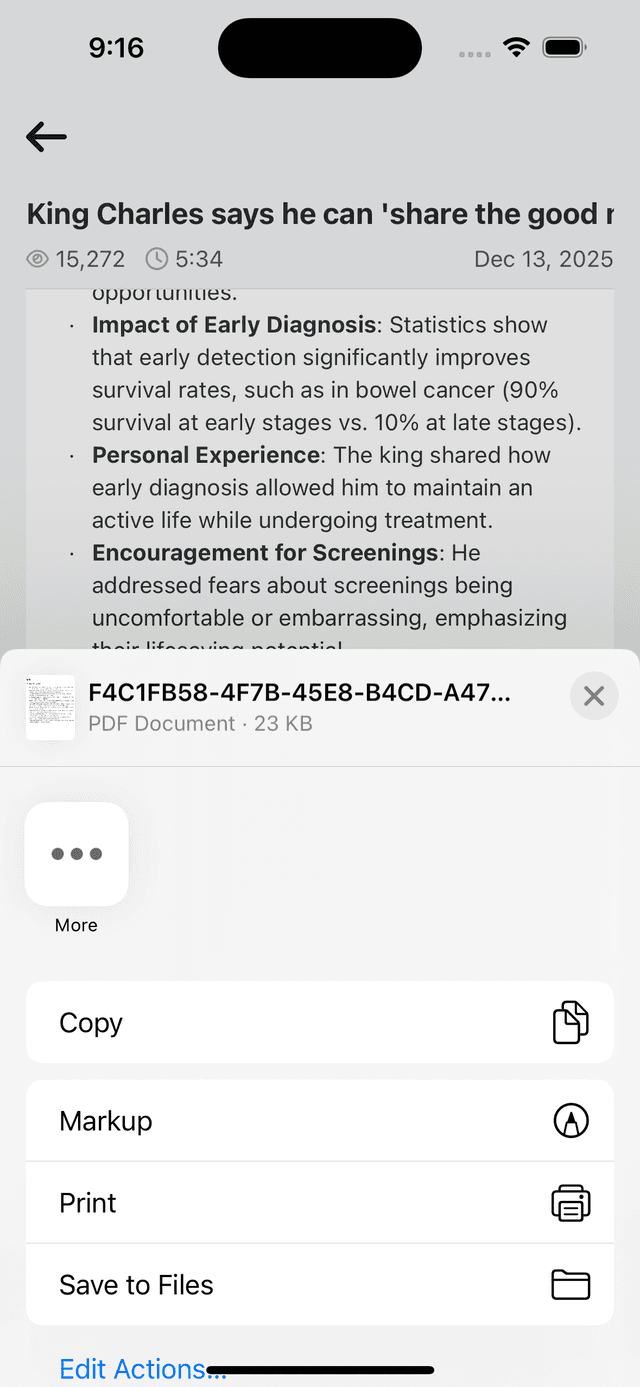Image resolution: width=640 pixels, height=1387 pixels.
Task: Tap the eye view-count icon
Action: point(38,259)
